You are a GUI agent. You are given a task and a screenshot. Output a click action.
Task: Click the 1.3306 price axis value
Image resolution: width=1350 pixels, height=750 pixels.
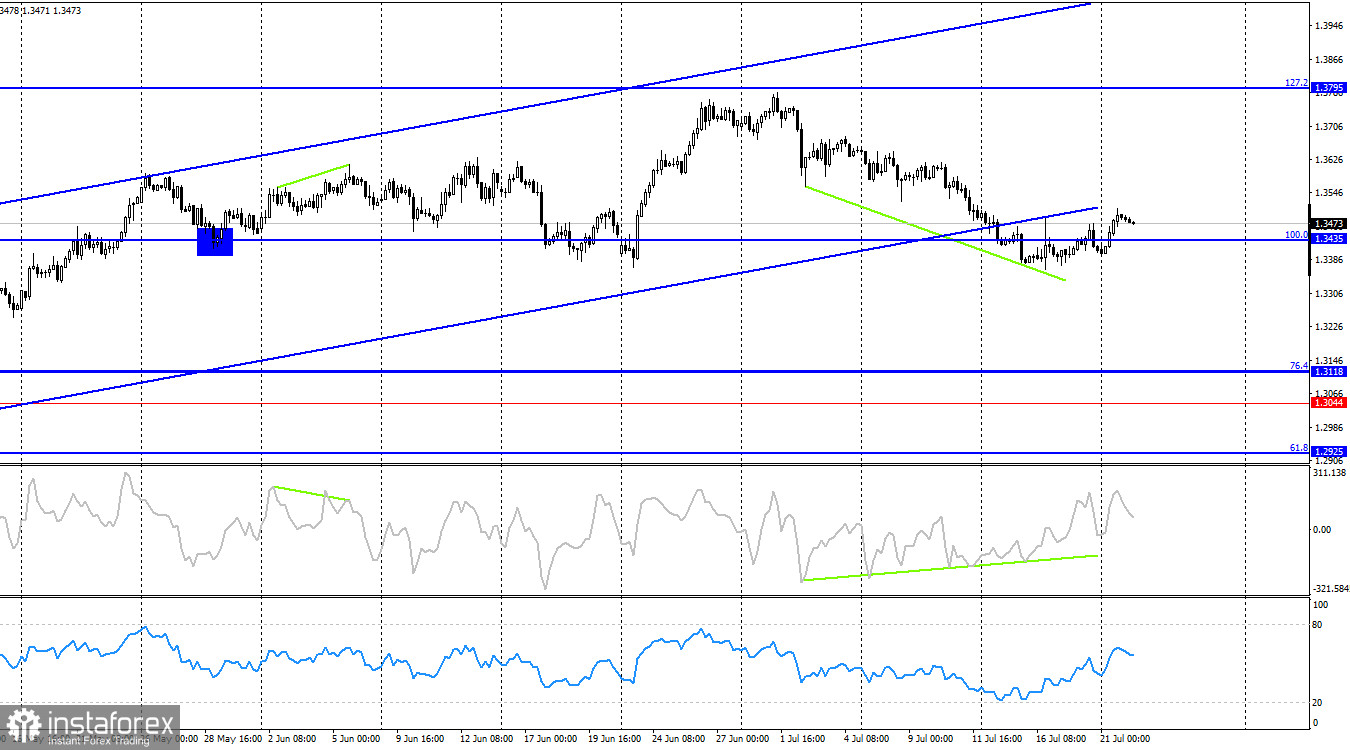(1330, 294)
